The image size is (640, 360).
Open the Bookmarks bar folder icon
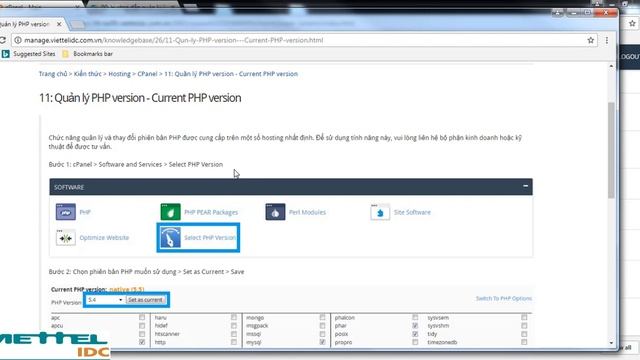pyautogui.click(x=65, y=54)
